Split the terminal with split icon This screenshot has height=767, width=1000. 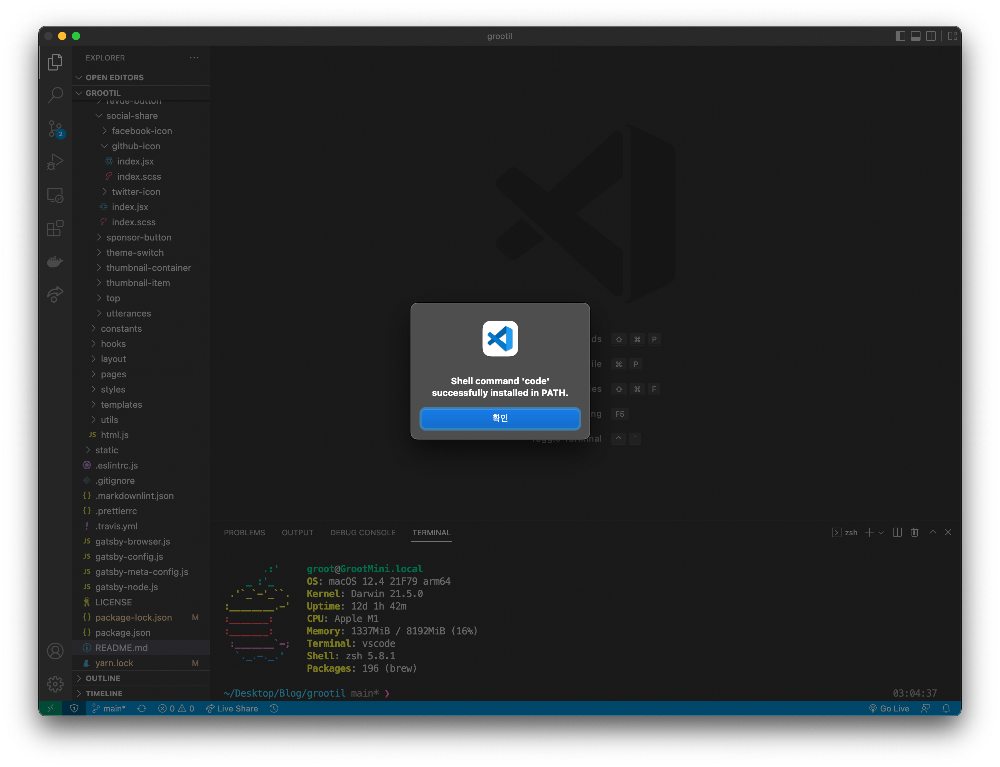click(x=897, y=532)
